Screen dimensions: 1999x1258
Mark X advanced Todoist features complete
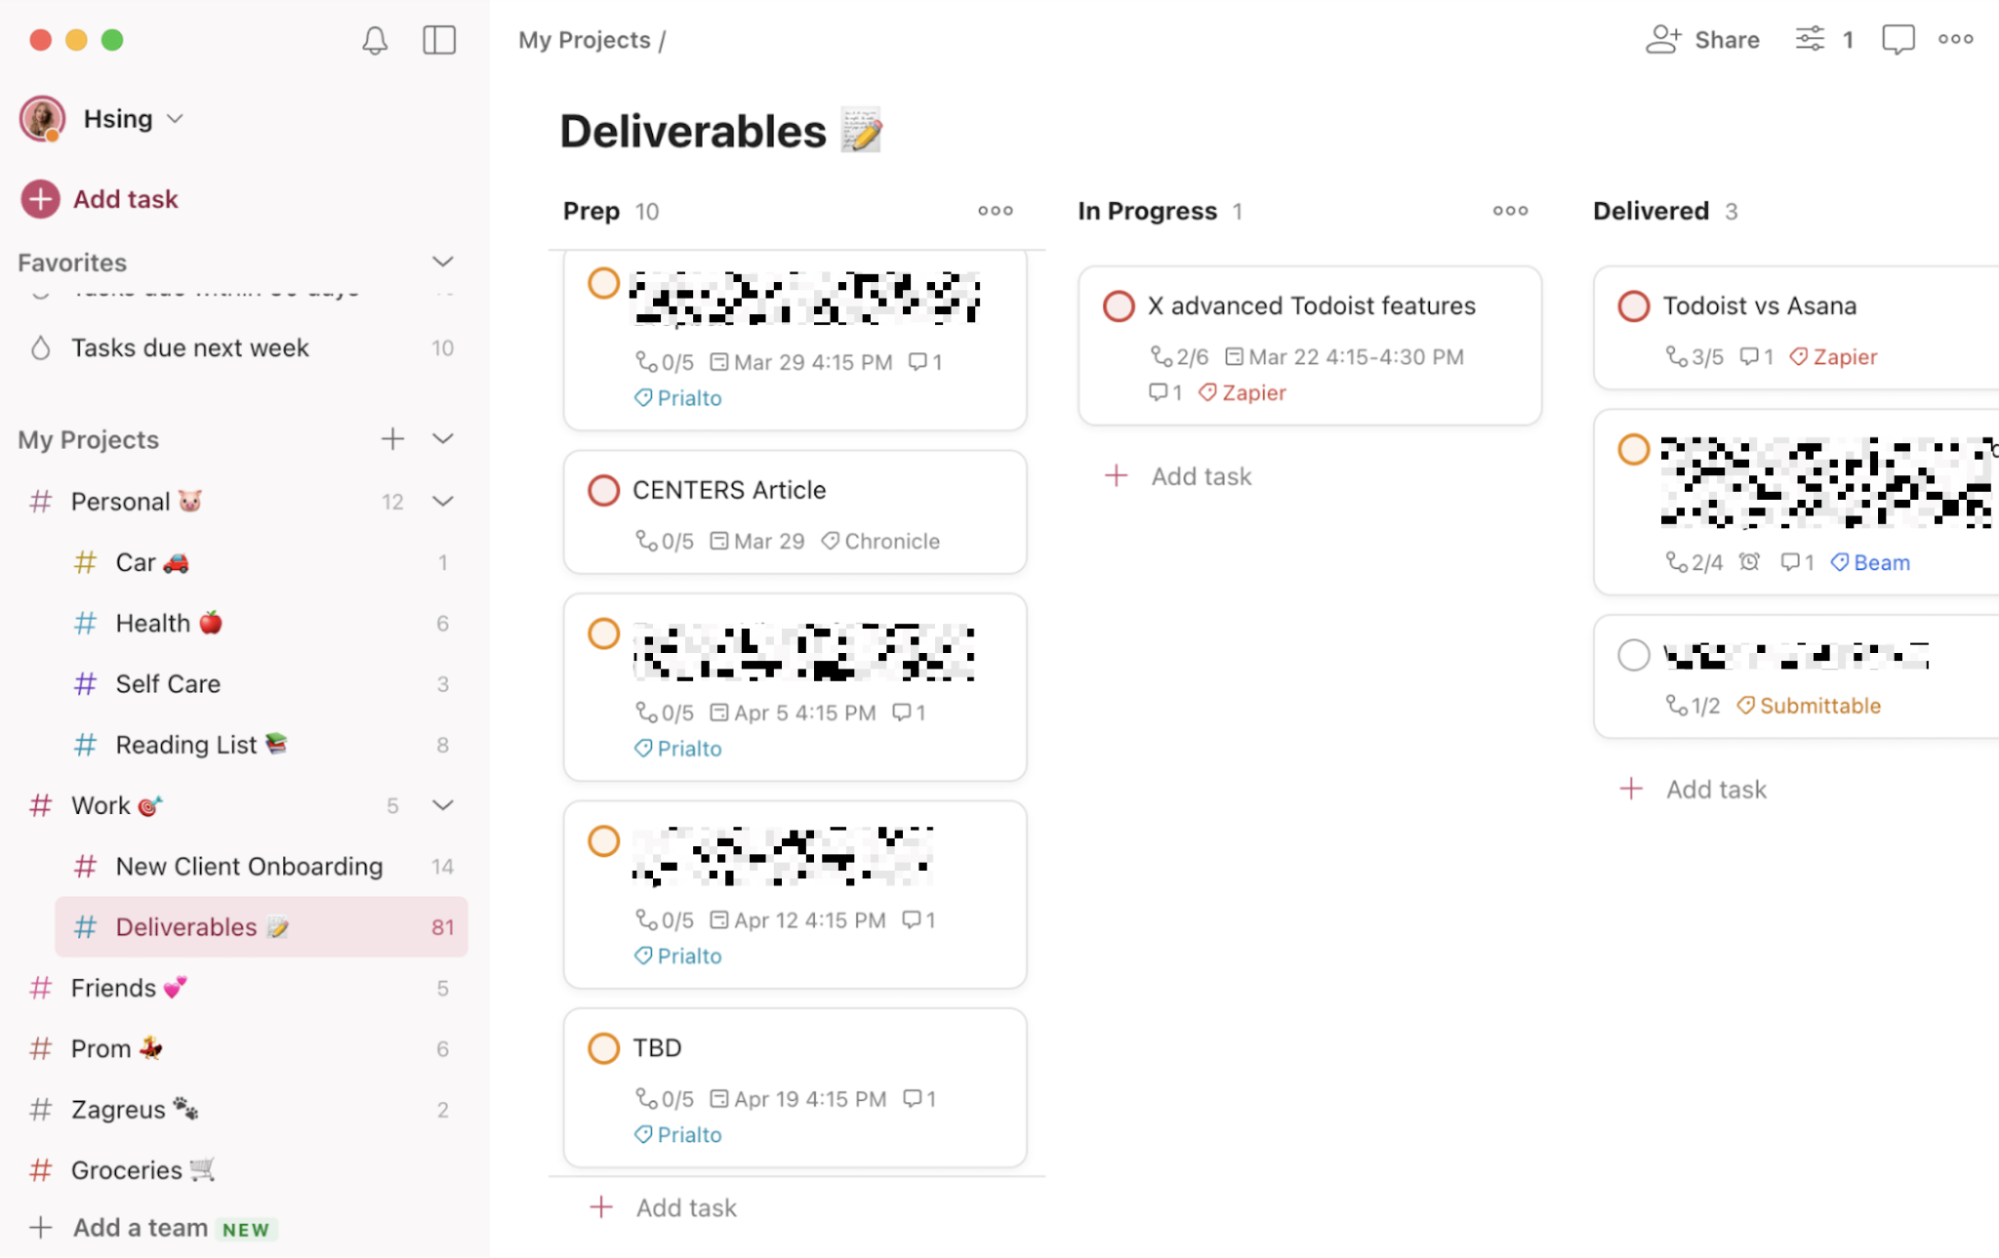[1118, 306]
